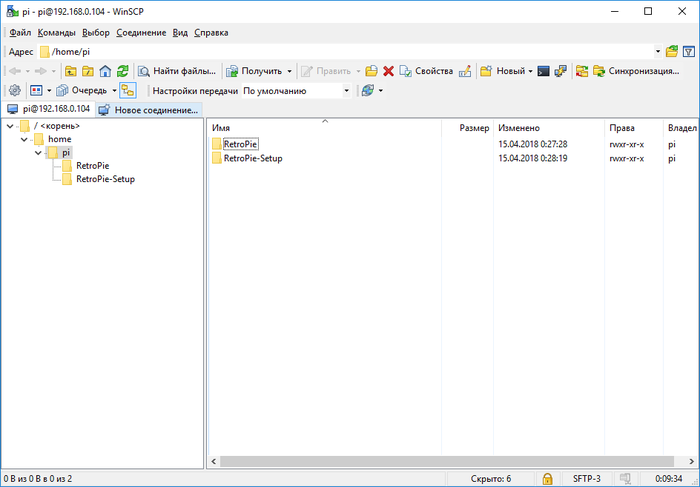The width and height of the screenshot is (700, 487).
Task: Select the RetroPie-Setup folder in file list
Action: tap(252, 158)
